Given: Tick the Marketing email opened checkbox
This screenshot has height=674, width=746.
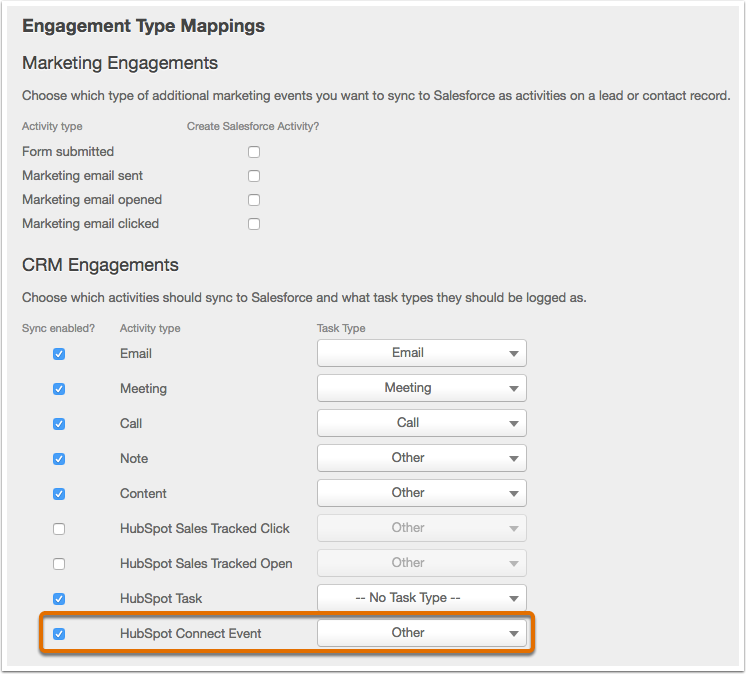Looking at the screenshot, I should pos(254,200).
